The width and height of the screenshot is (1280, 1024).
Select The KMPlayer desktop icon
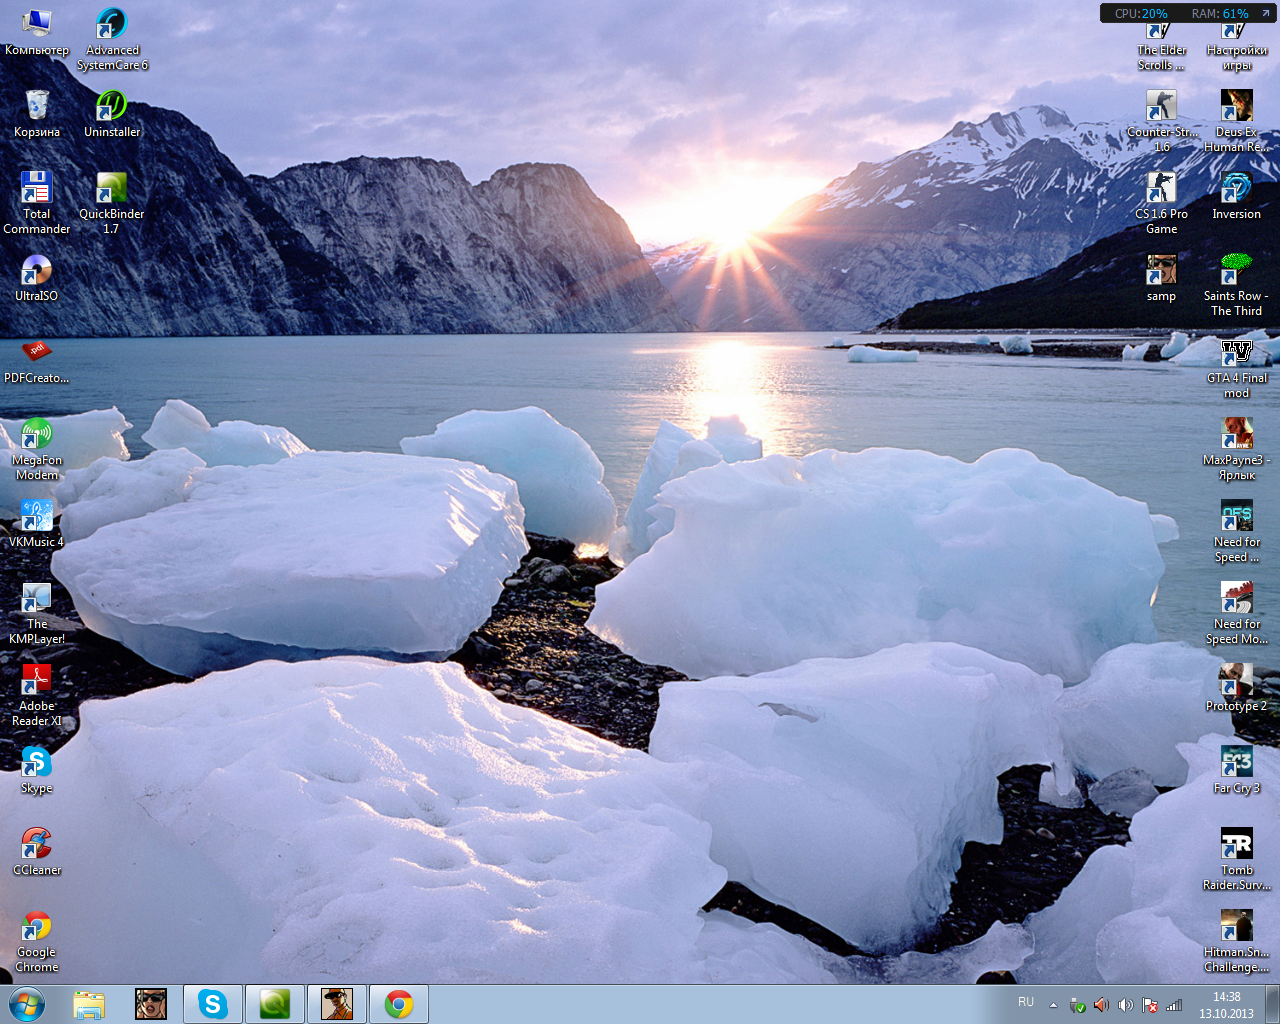coord(37,613)
